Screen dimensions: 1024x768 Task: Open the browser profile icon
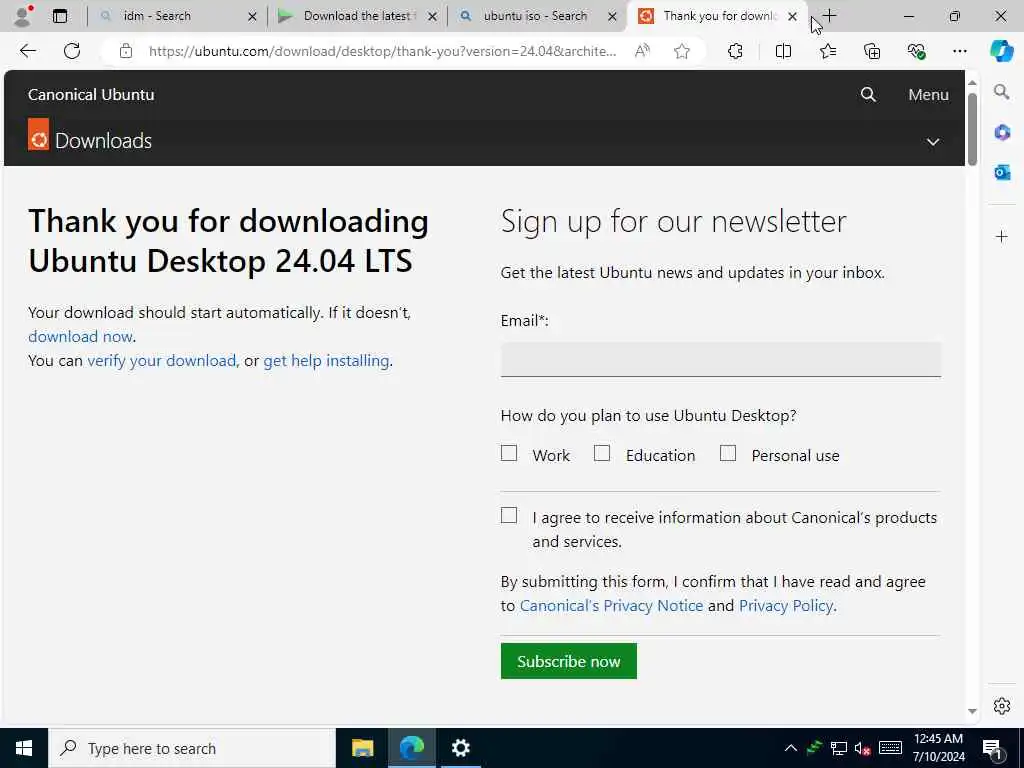22,16
